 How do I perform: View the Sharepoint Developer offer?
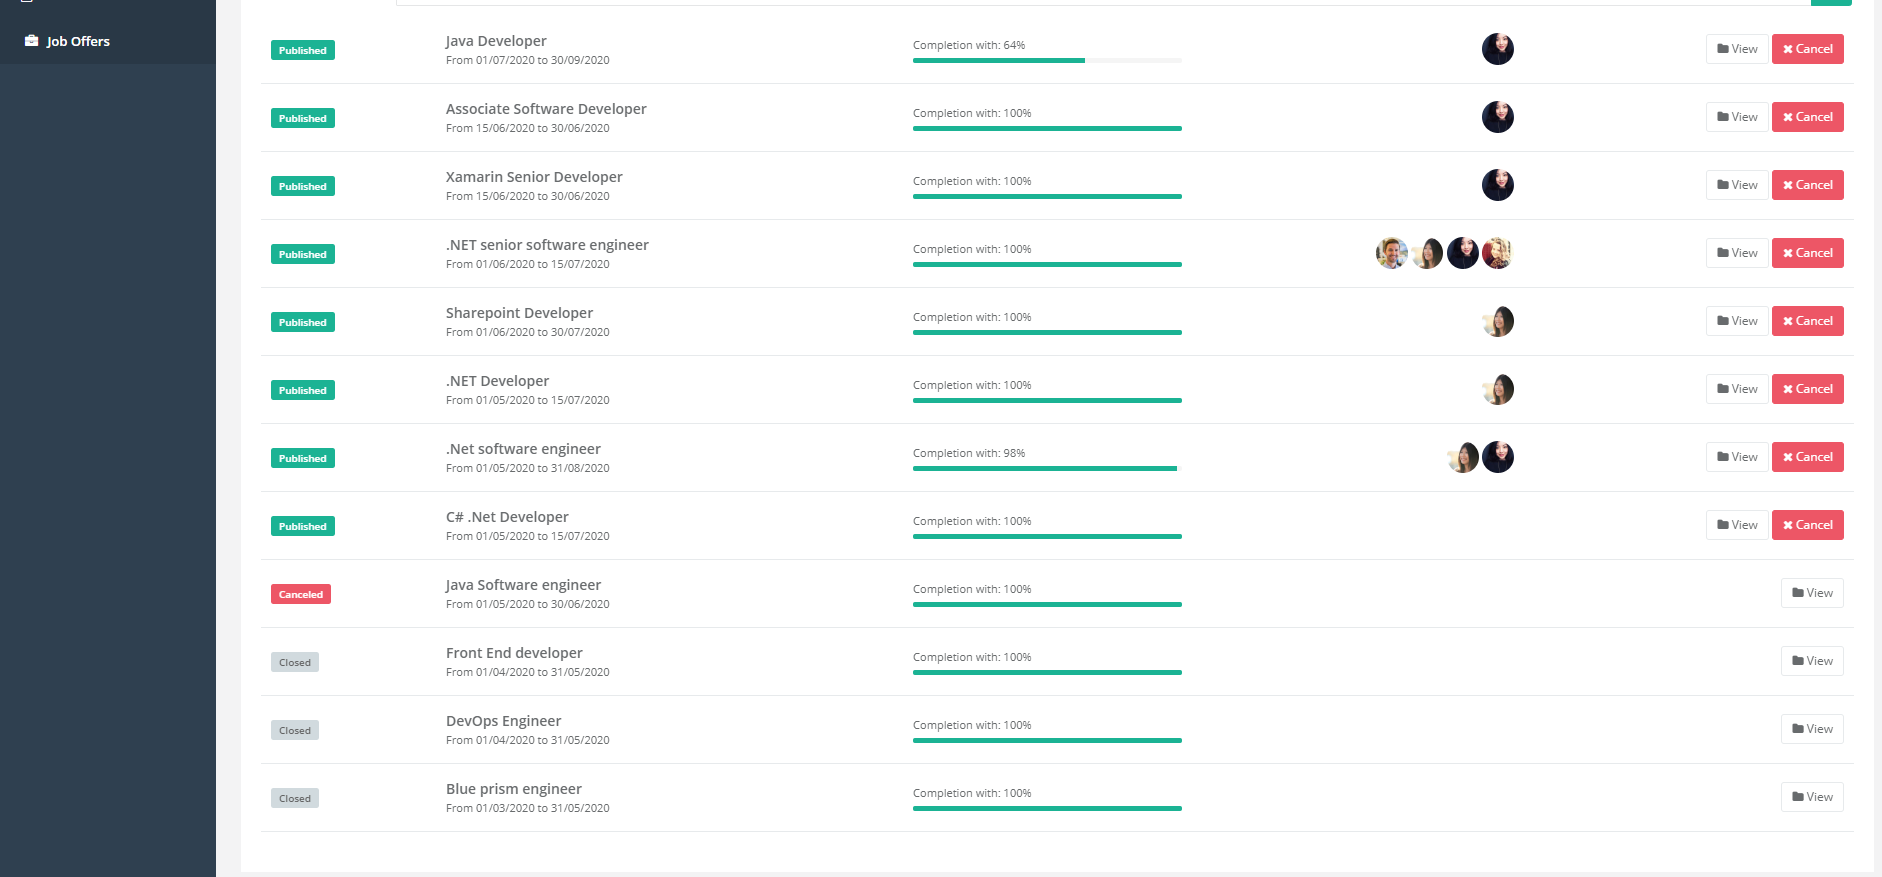[x=1737, y=321]
